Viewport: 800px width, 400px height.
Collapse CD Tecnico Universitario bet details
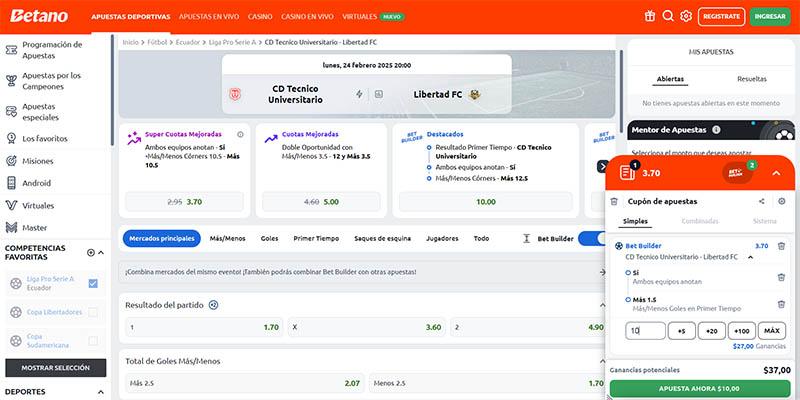coord(750,257)
